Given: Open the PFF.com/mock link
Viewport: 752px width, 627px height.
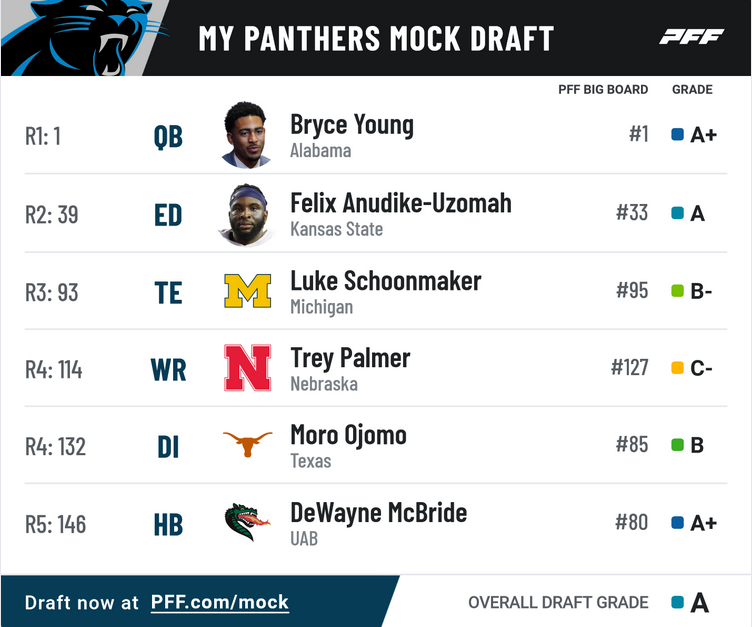Looking at the screenshot, I should (220, 602).
